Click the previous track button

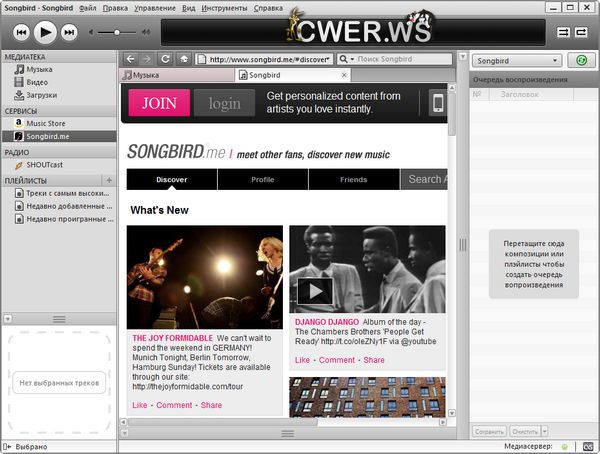[x=21, y=32]
